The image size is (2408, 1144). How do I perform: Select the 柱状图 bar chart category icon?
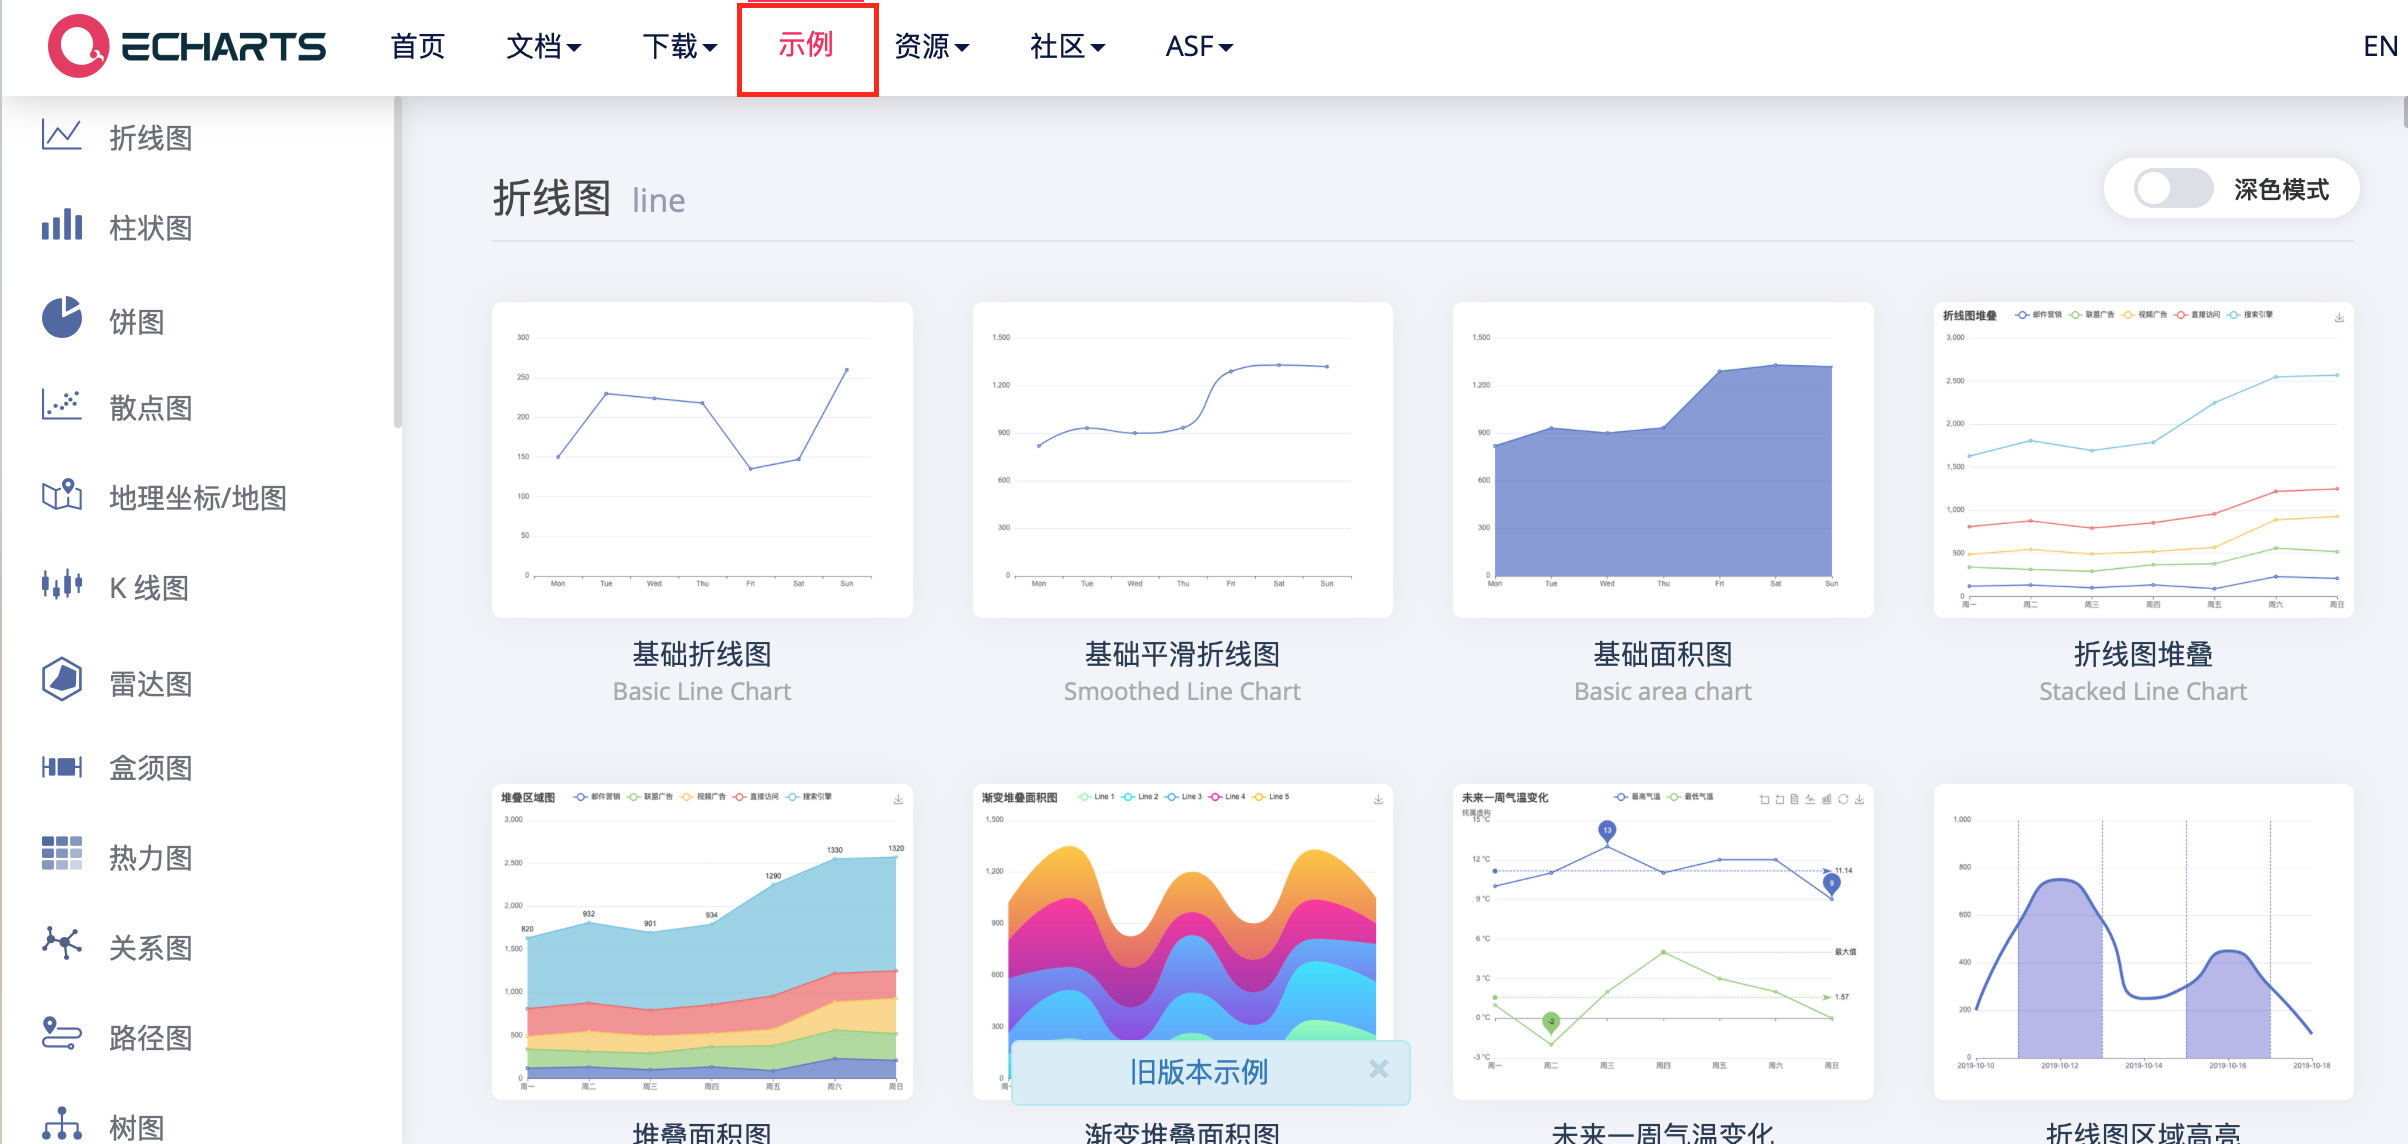tap(60, 227)
